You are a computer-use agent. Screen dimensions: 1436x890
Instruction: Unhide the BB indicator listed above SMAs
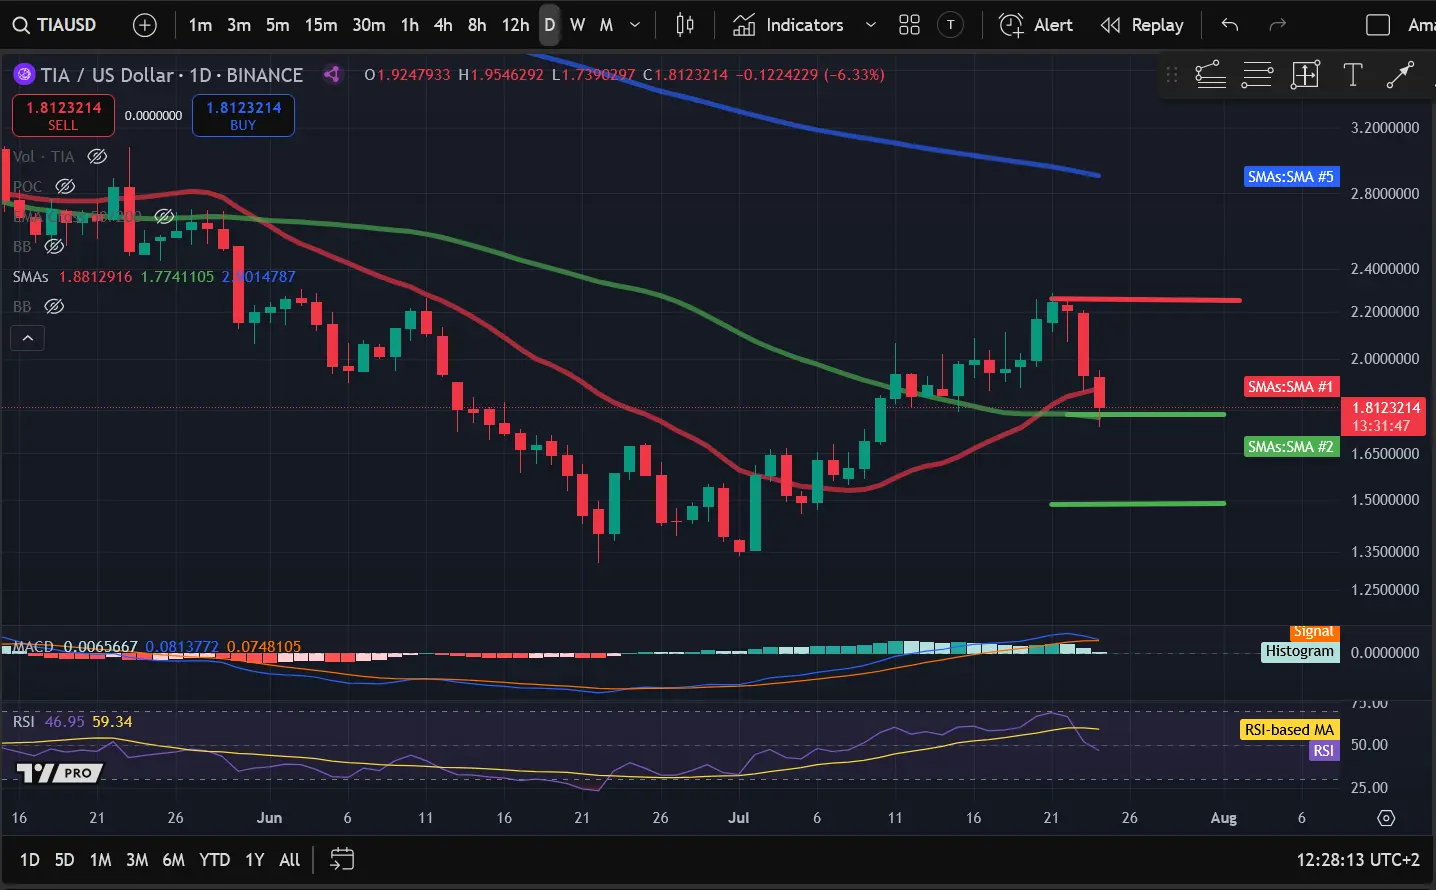(54, 246)
